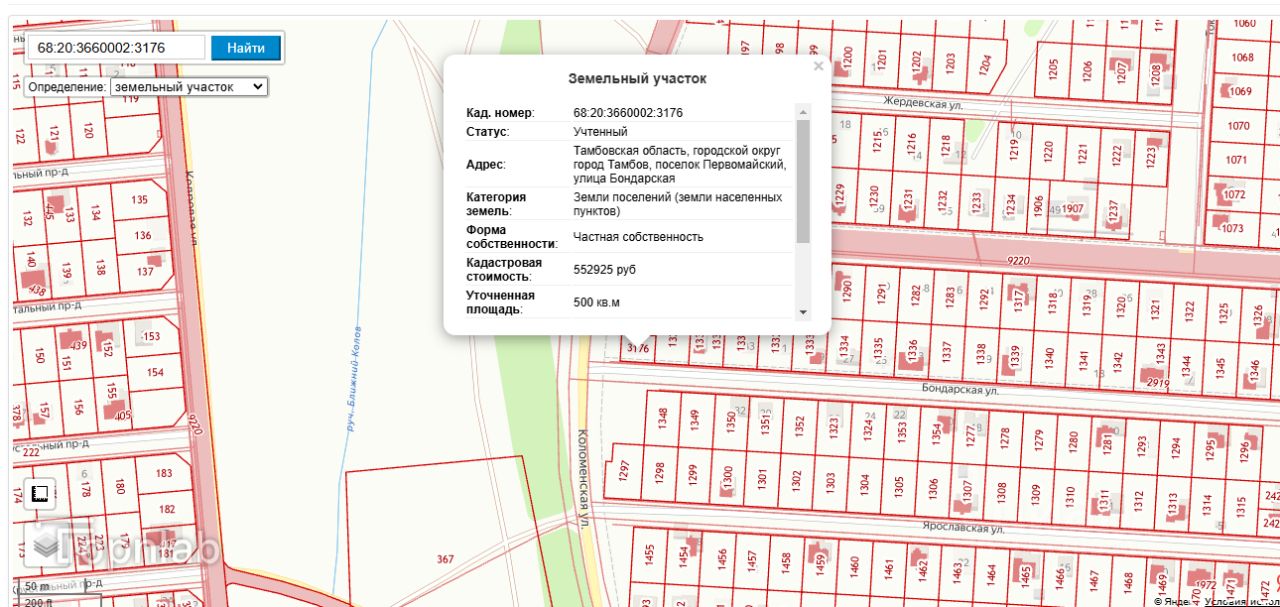
Task: Select parcel 1467 on the map
Action: click(1094, 580)
